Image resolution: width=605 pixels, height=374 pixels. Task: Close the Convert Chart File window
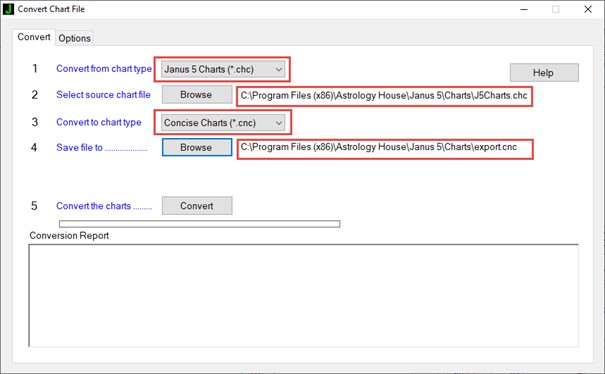pos(588,9)
